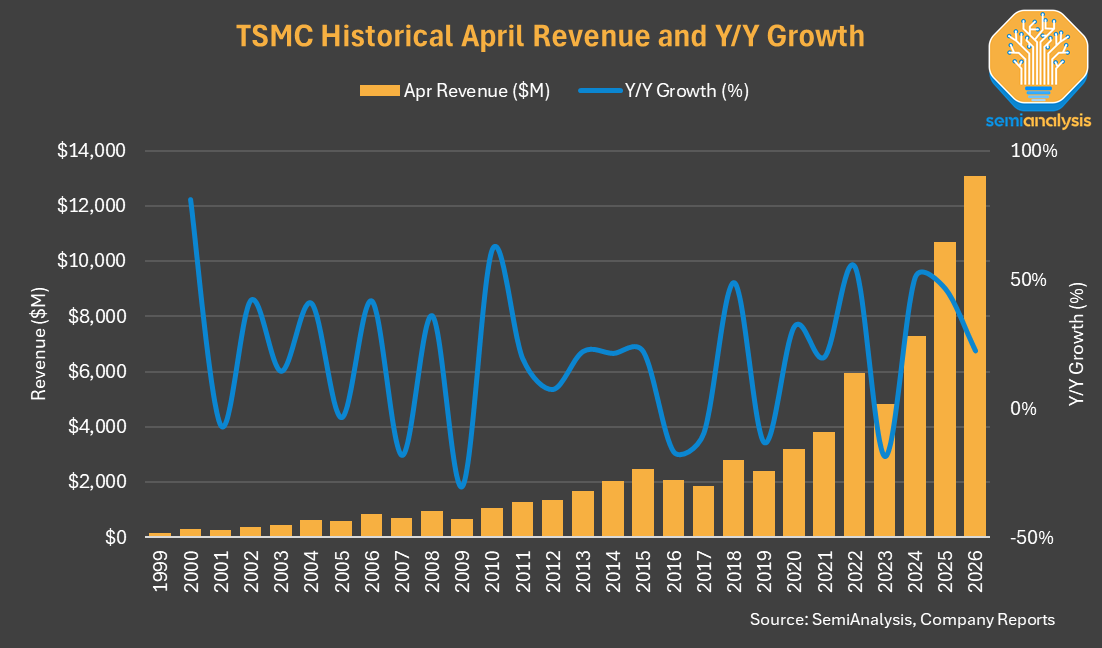Select the Apr Revenue ($M) legend label
Screen dimensions: 1102x648
[477, 91]
